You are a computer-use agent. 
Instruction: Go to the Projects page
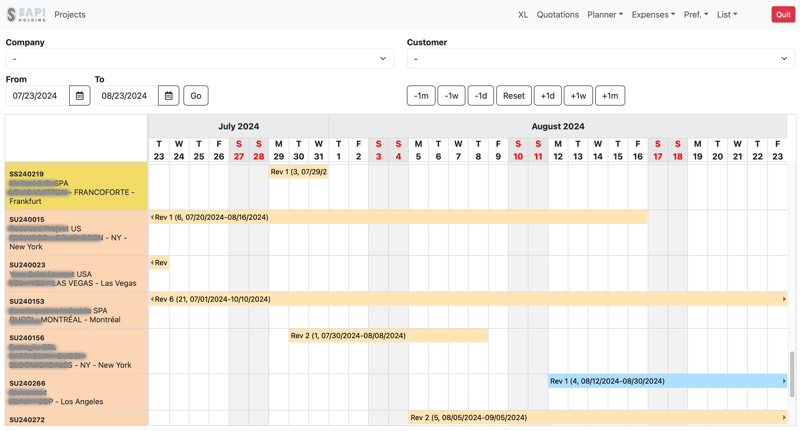pos(70,15)
